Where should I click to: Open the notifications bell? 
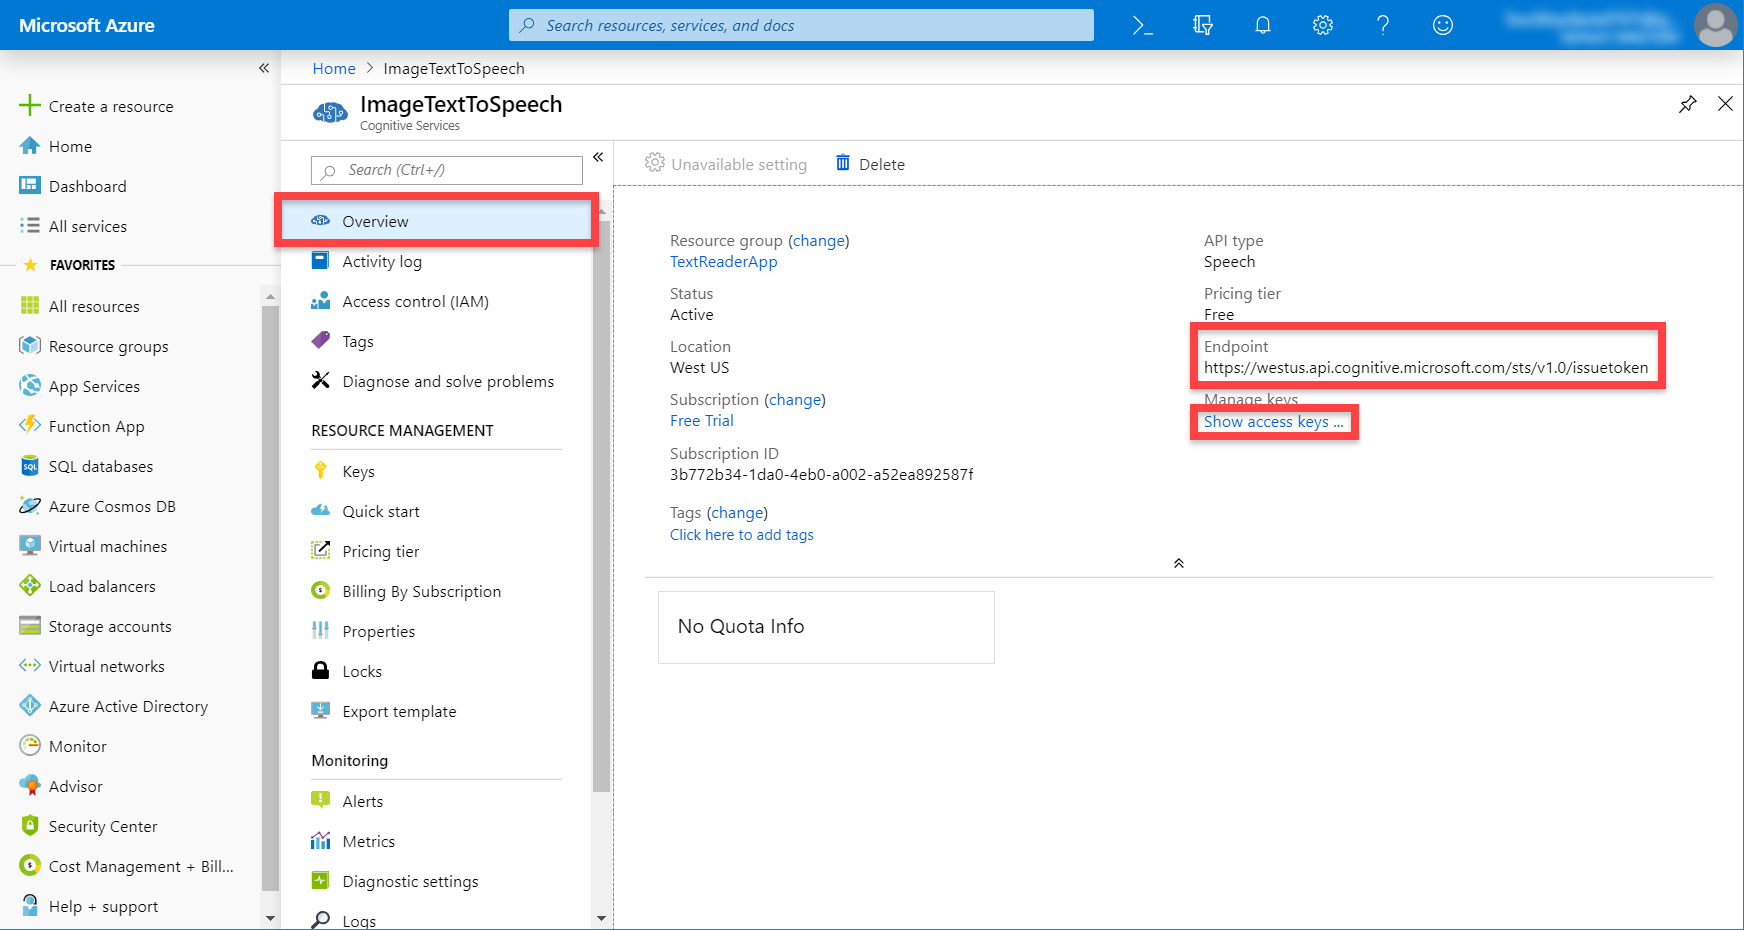pyautogui.click(x=1263, y=25)
